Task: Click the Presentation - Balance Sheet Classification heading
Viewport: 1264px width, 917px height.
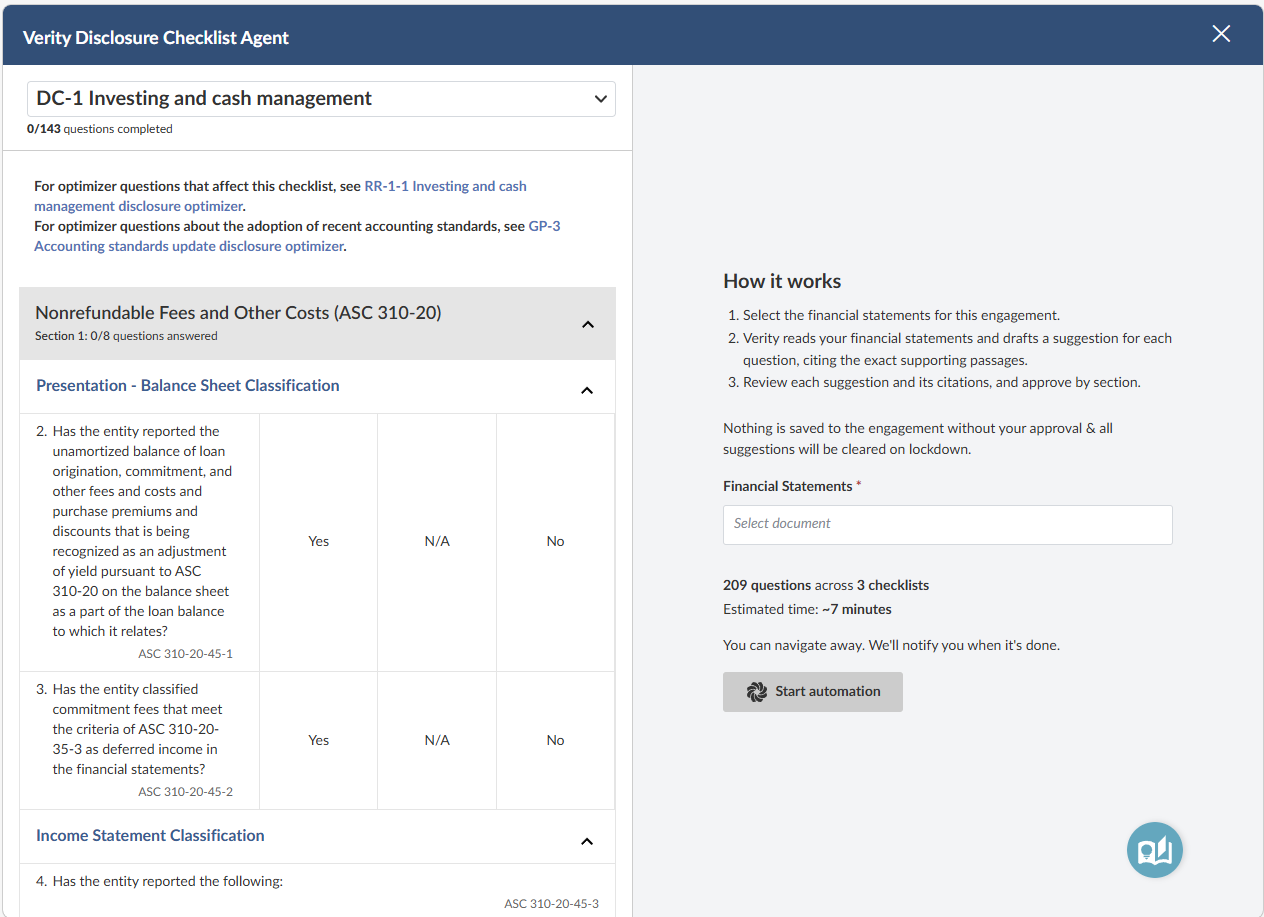Action: [188, 386]
